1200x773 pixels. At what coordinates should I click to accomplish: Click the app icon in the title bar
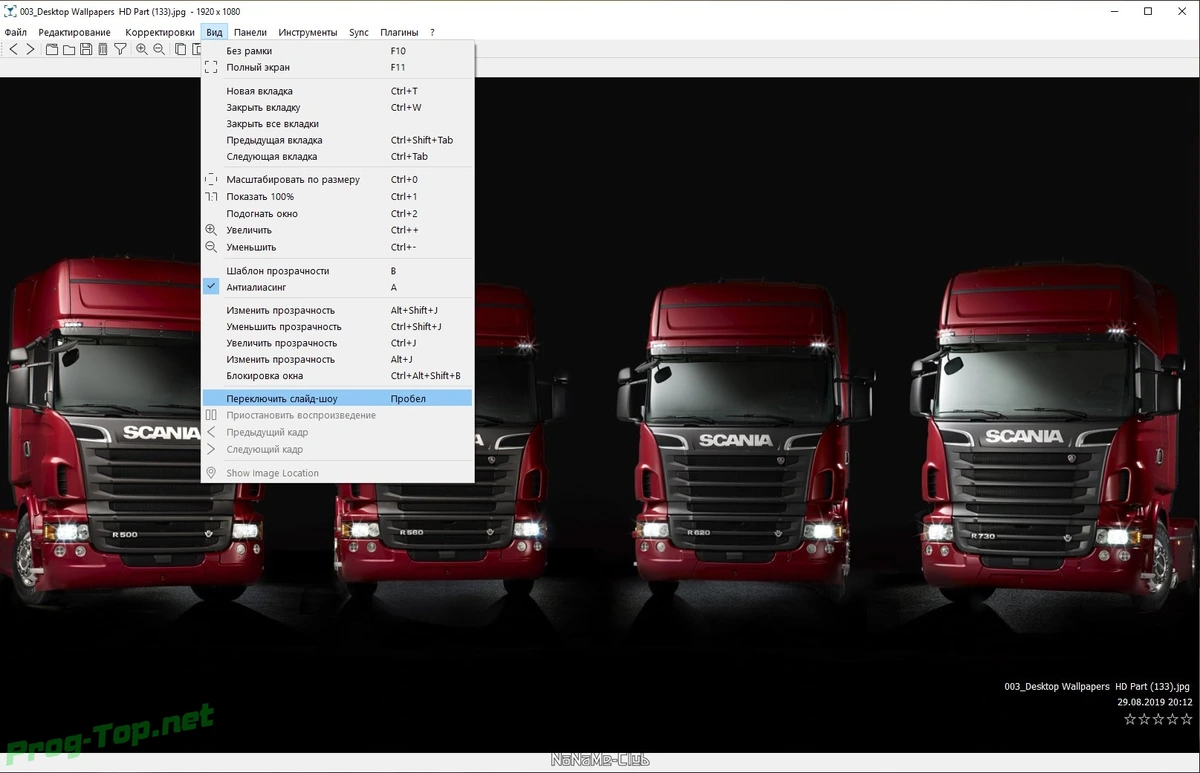[x=9, y=12]
